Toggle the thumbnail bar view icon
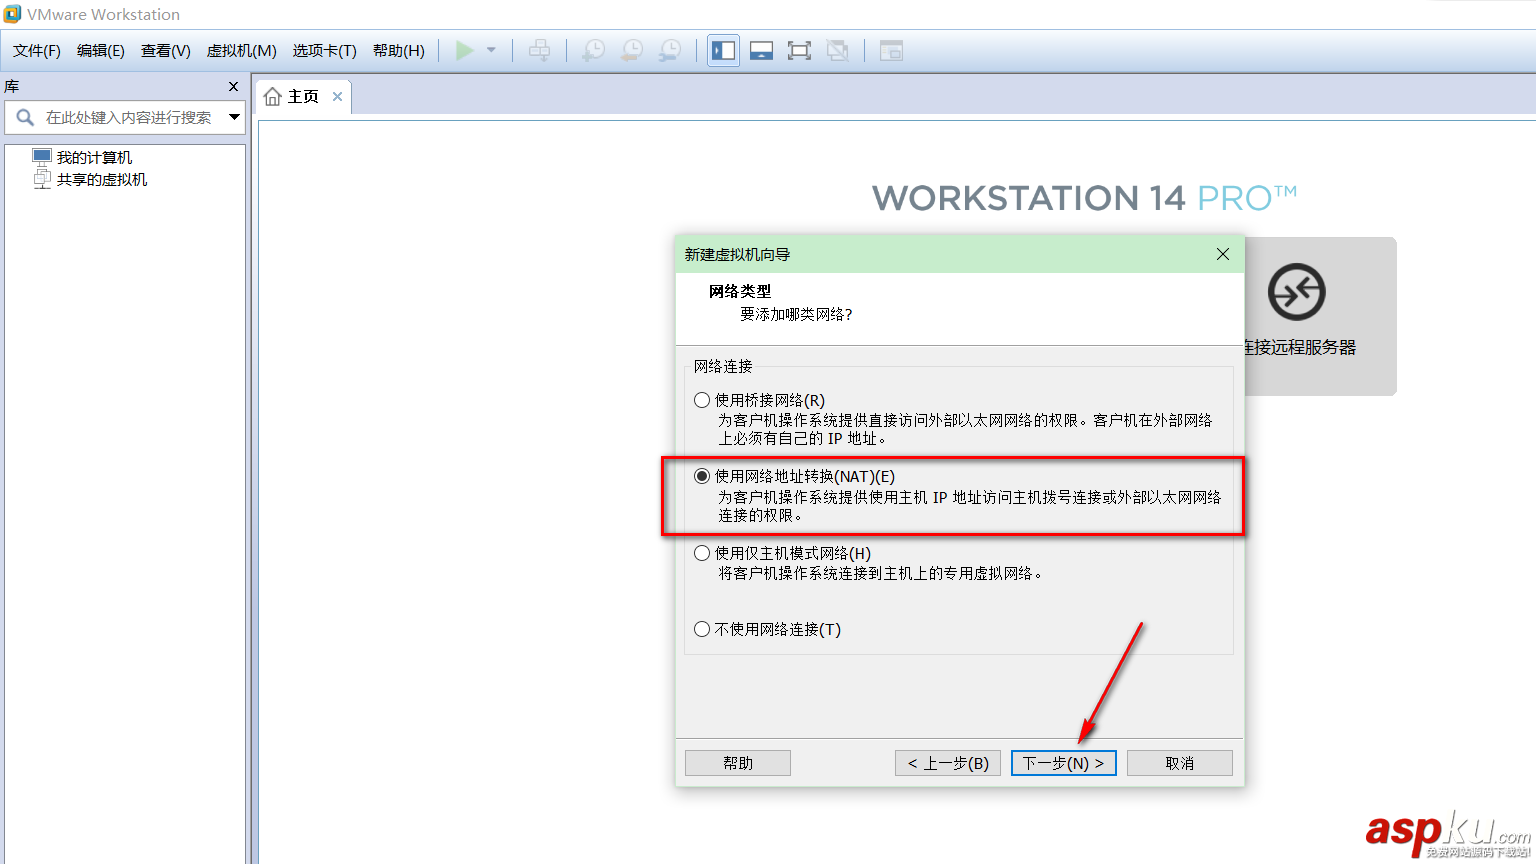The image size is (1536, 864). pyautogui.click(x=761, y=51)
